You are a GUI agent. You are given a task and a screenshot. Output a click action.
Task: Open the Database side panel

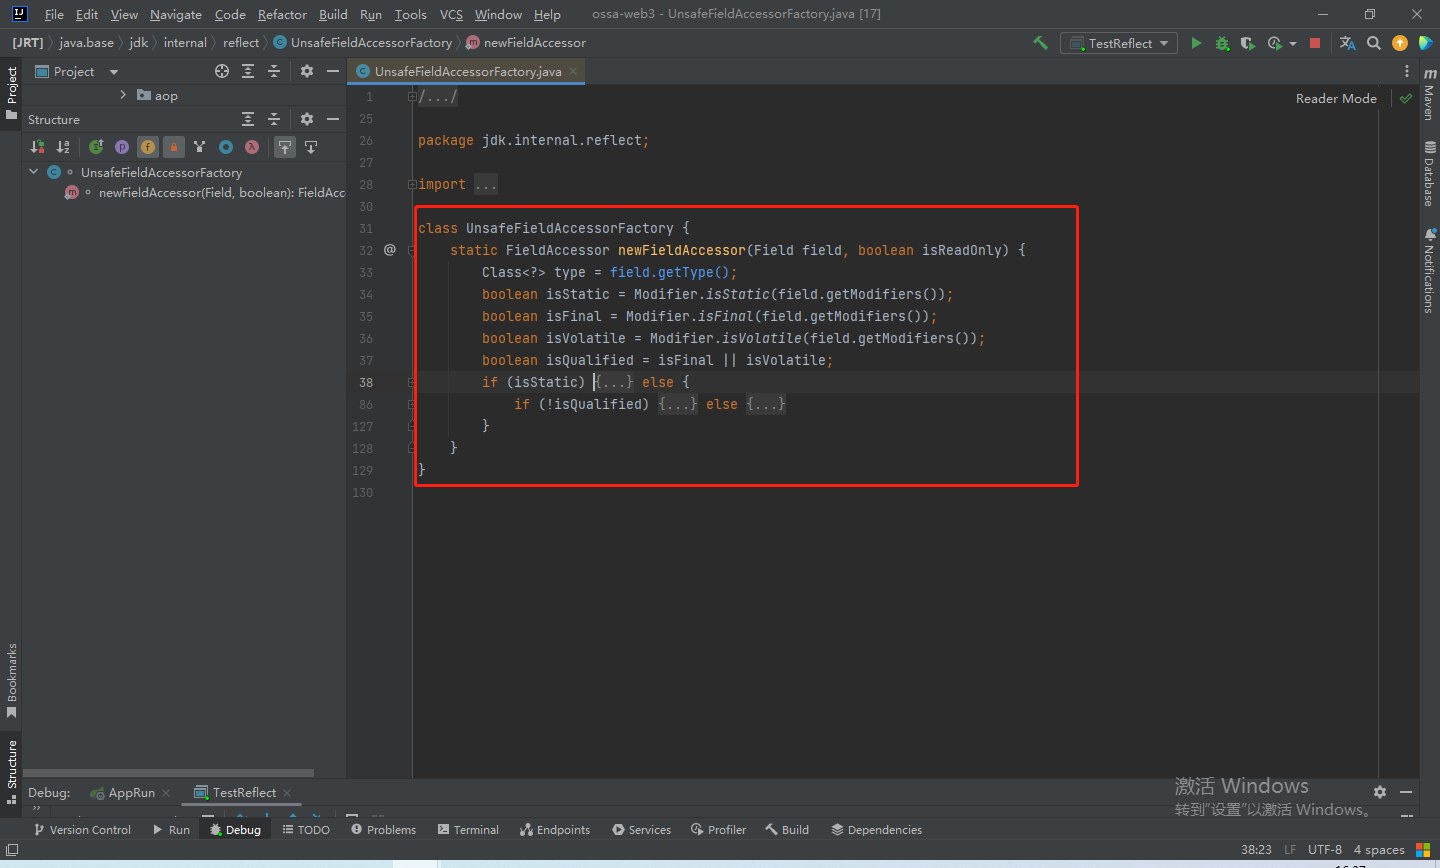coord(1429,173)
